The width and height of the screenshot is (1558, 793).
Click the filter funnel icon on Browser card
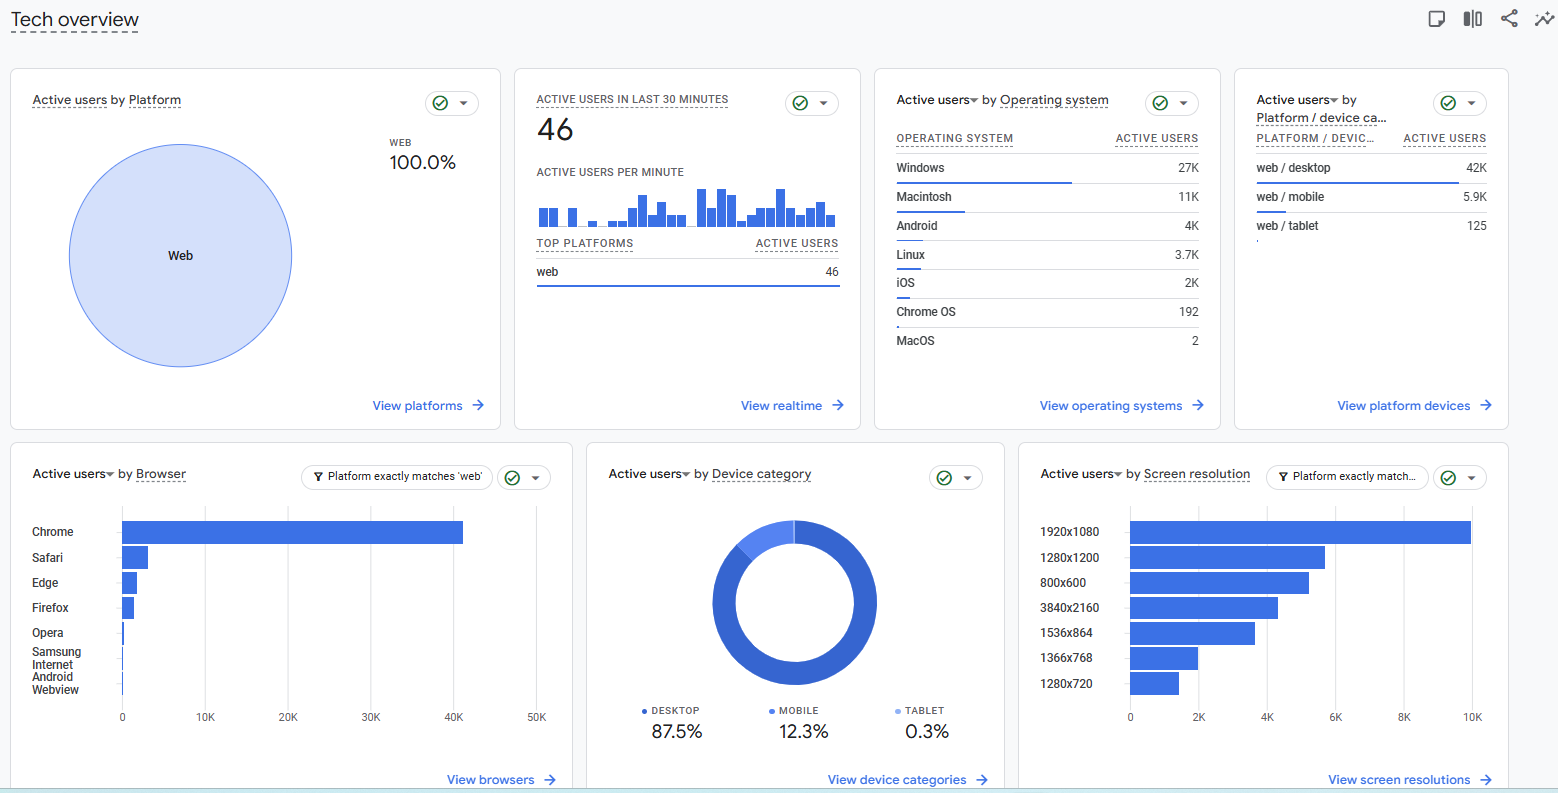click(x=318, y=477)
